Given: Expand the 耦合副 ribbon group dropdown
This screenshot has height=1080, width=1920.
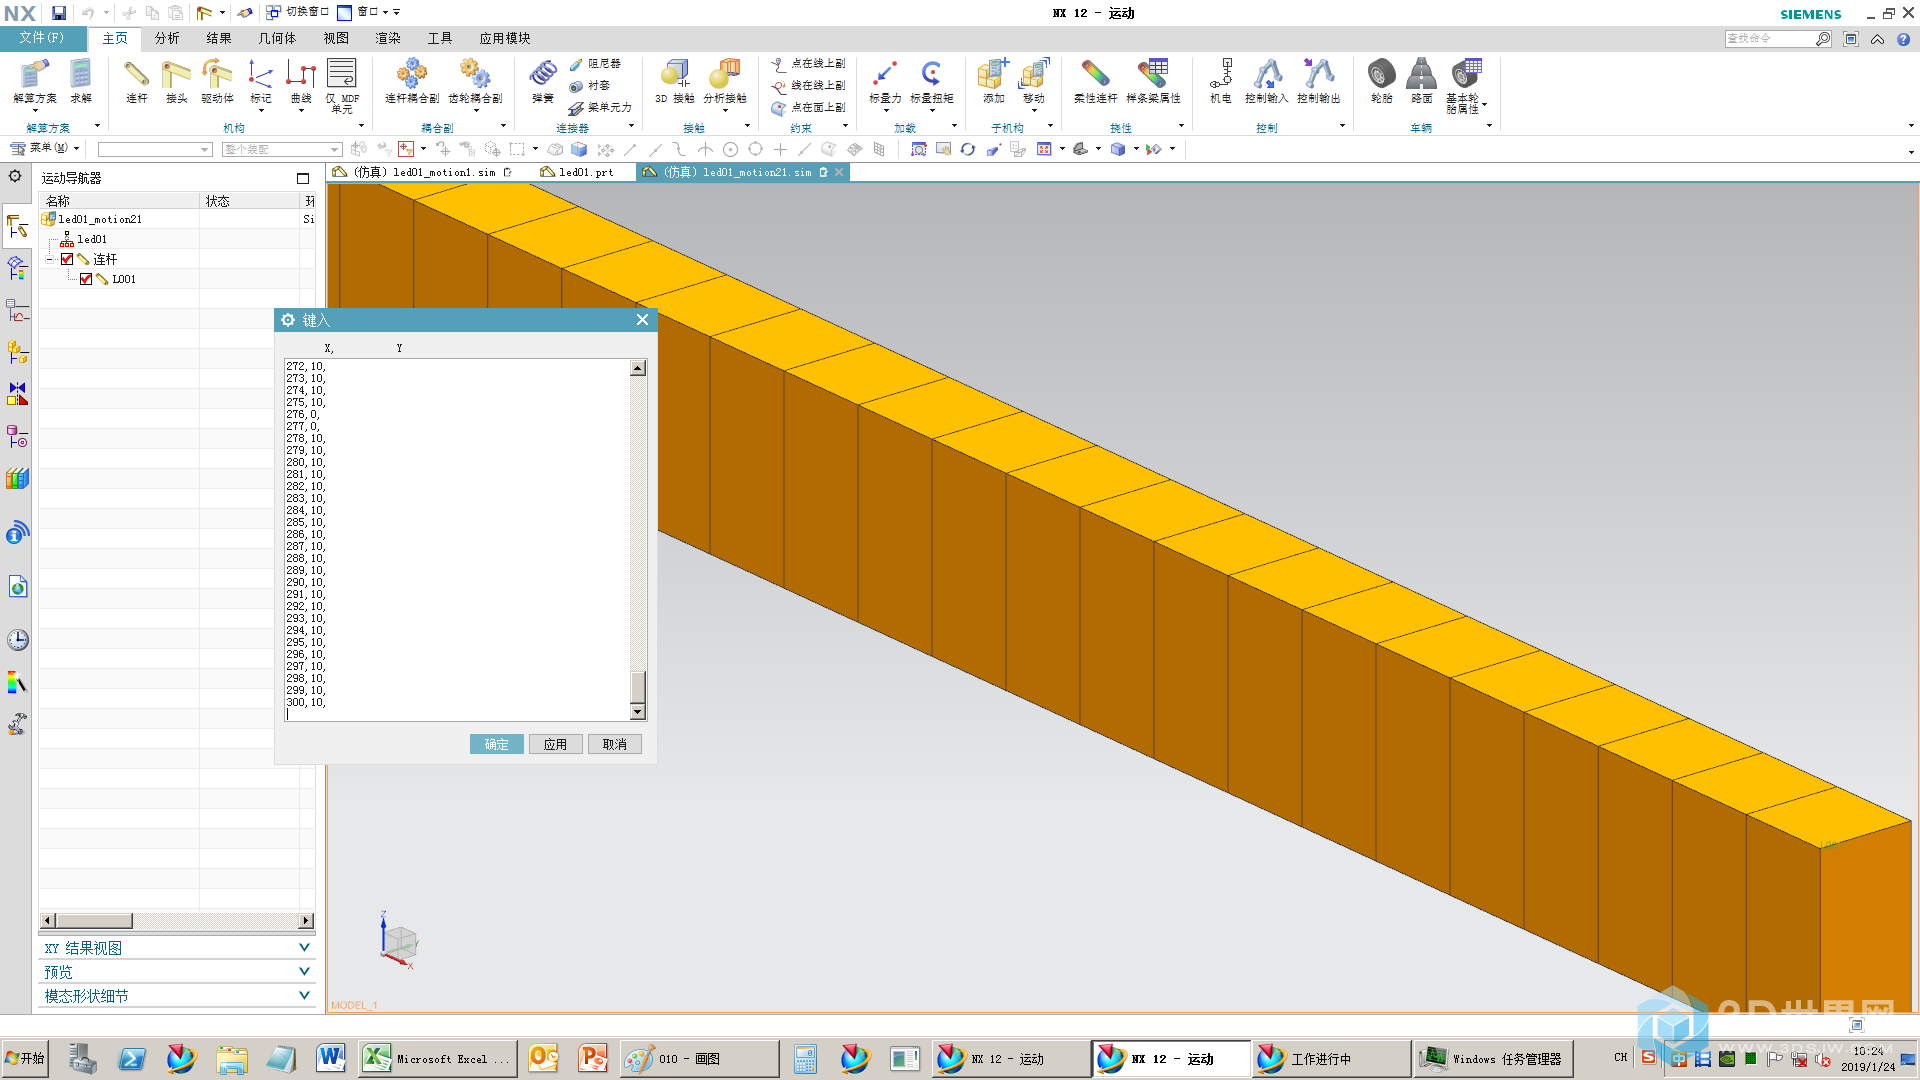Looking at the screenshot, I should point(503,126).
